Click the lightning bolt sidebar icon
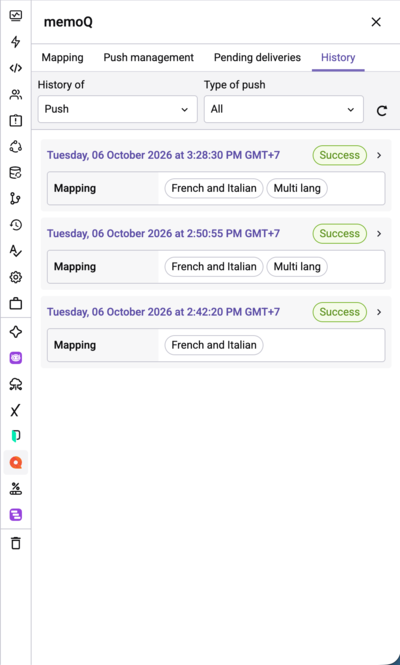 [16, 42]
